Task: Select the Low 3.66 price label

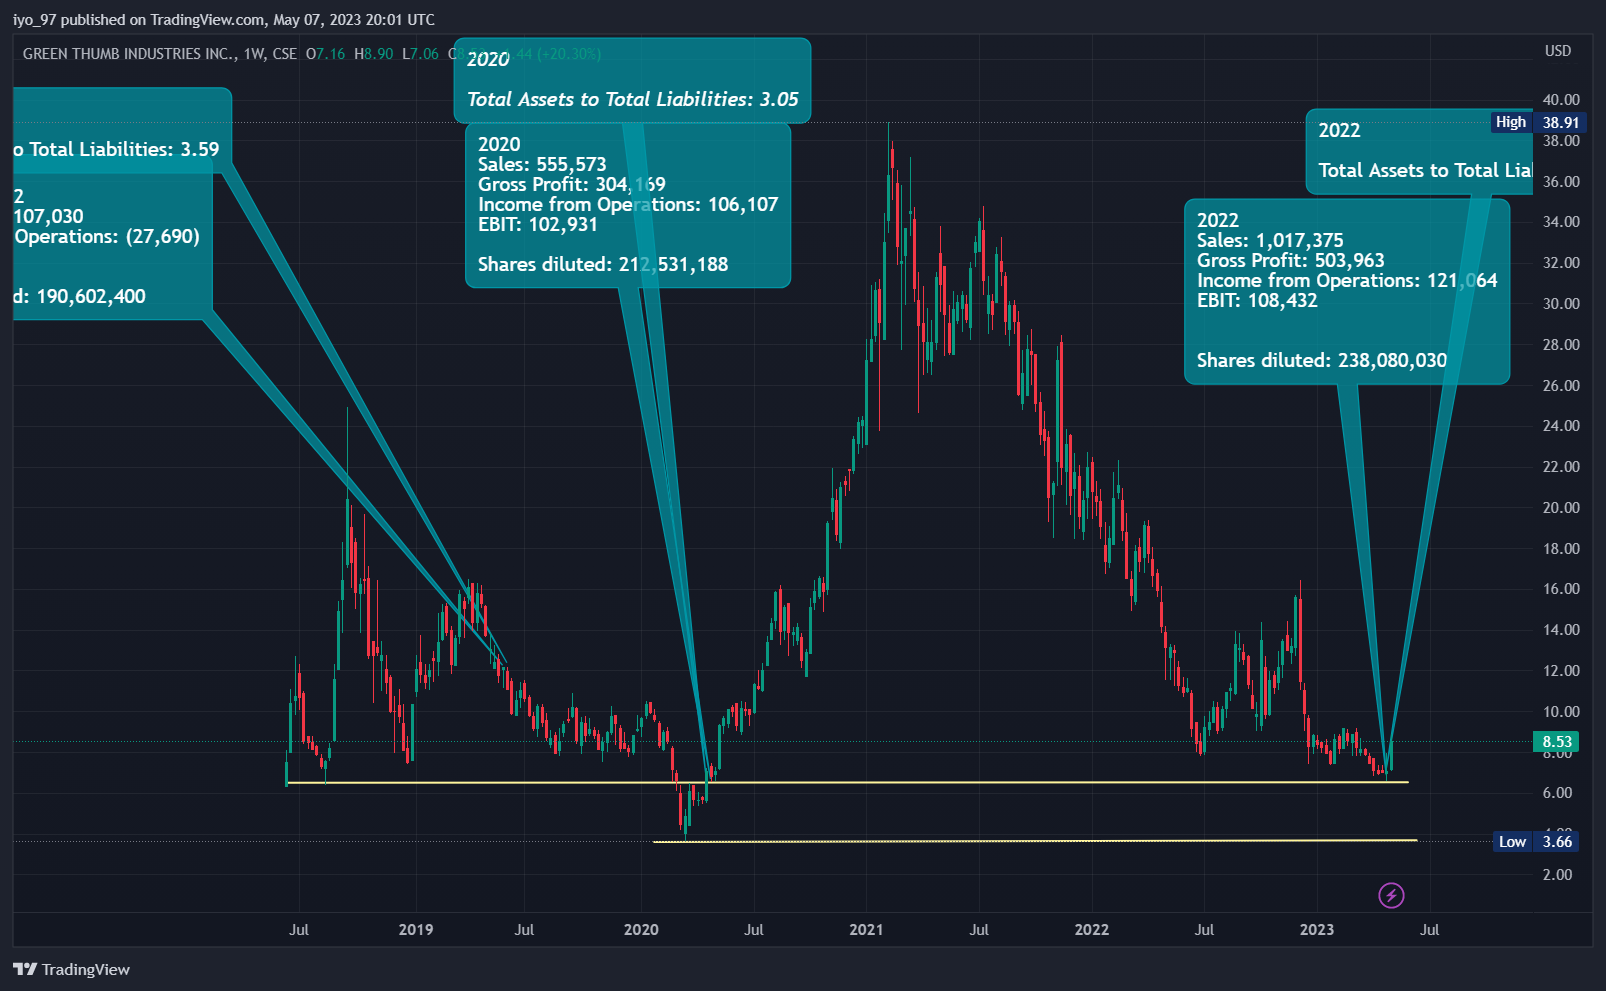Action: coord(1538,841)
